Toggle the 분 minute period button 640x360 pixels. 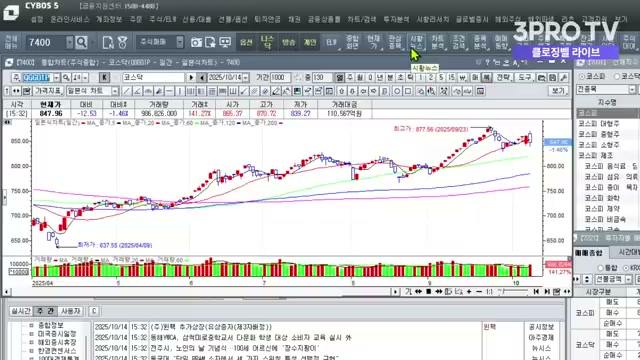(390, 77)
